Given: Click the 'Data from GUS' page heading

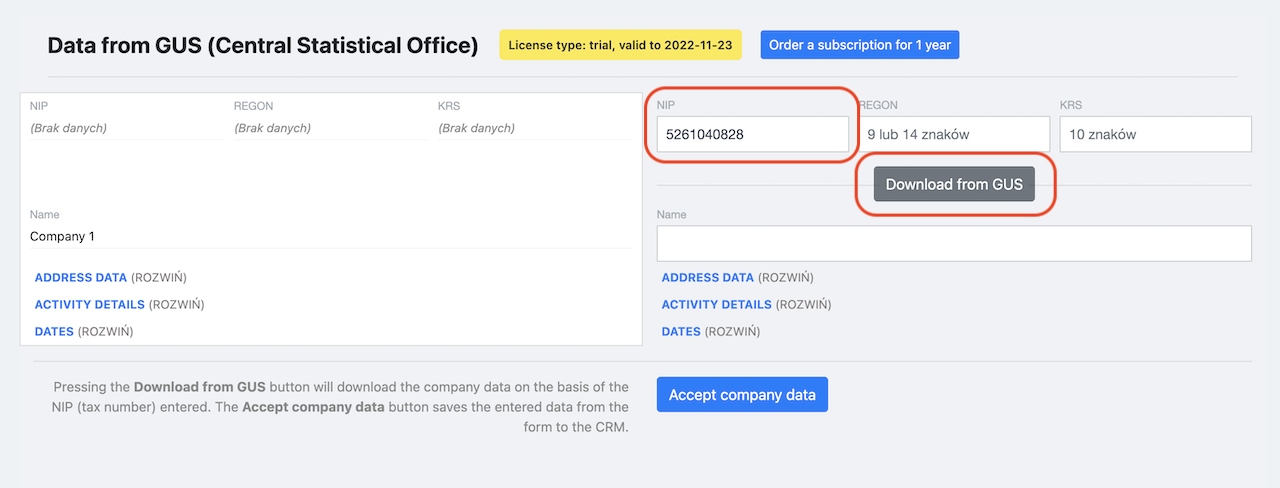Looking at the screenshot, I should click(263, 45).
